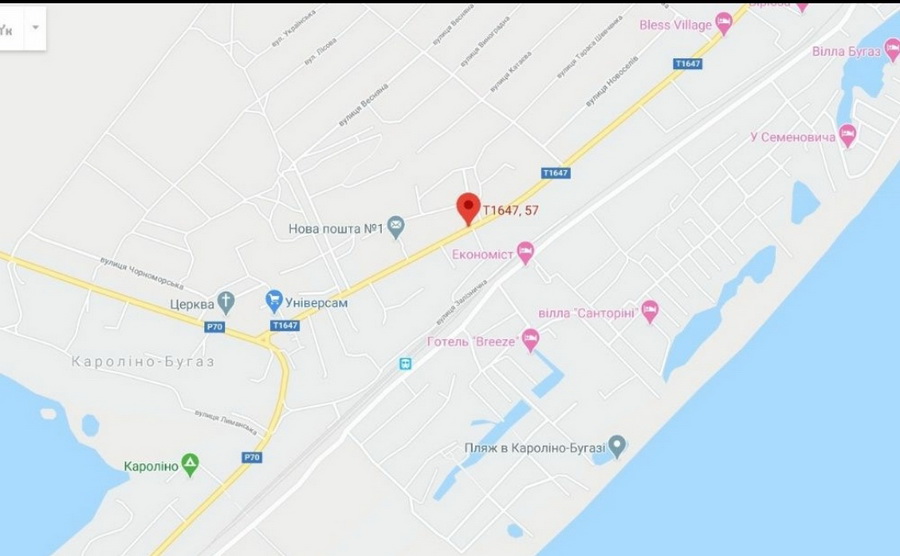The width and height of the screenshot is (900, 556).
Task: Click the red location pin marker
Action: 468,209
